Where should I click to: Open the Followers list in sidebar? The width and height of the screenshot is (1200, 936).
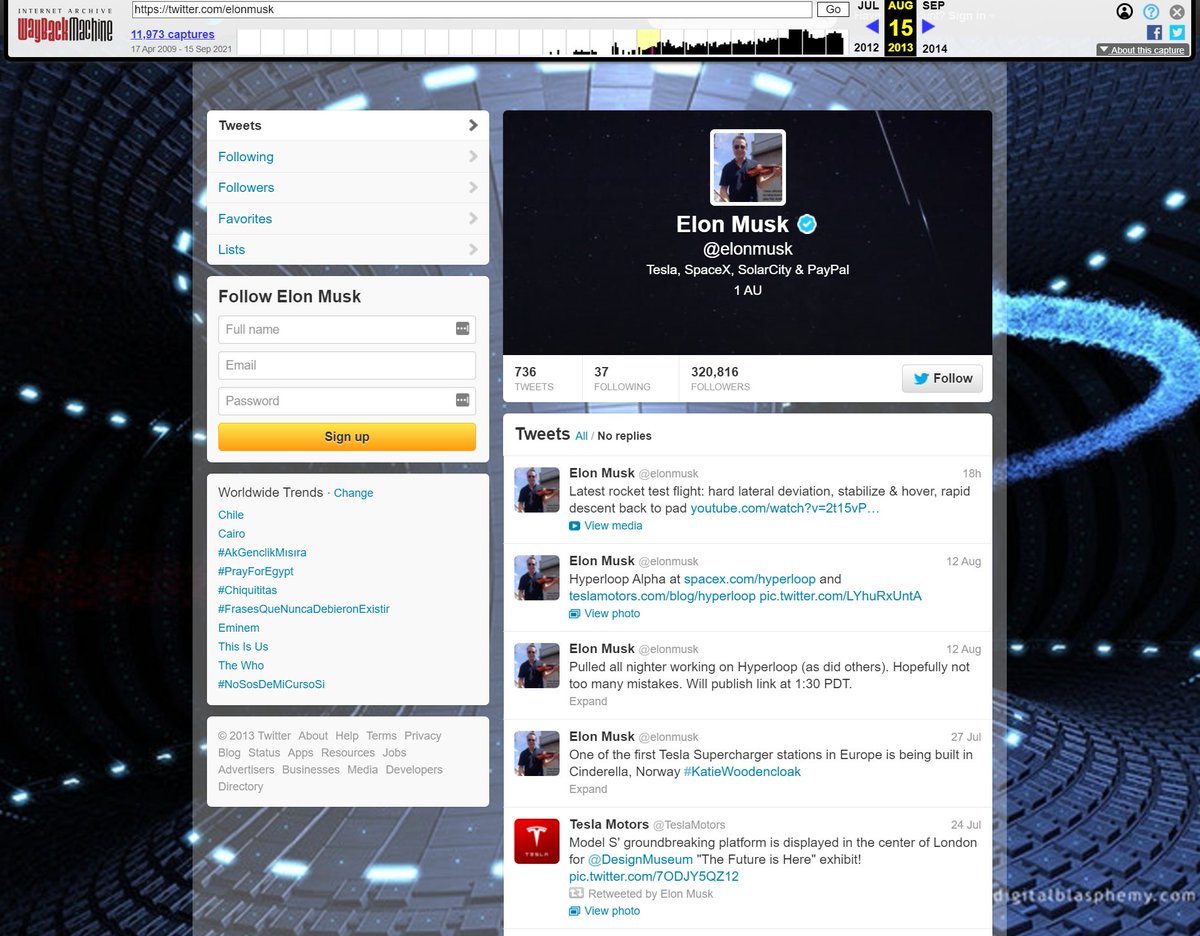click(x=348, y=188)
